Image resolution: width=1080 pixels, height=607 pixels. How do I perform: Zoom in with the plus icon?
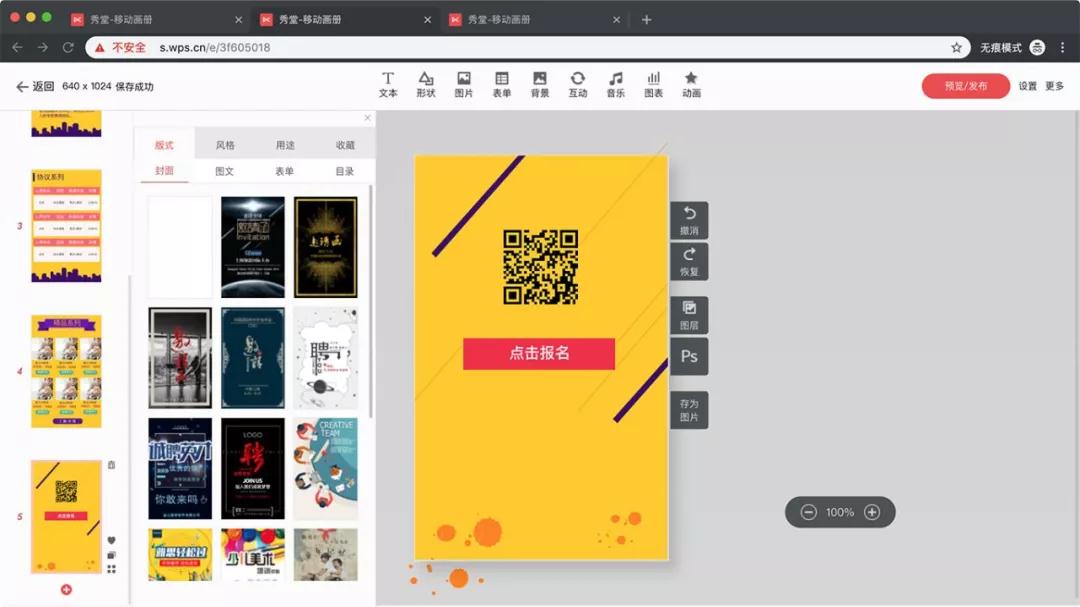pos(872,512)
